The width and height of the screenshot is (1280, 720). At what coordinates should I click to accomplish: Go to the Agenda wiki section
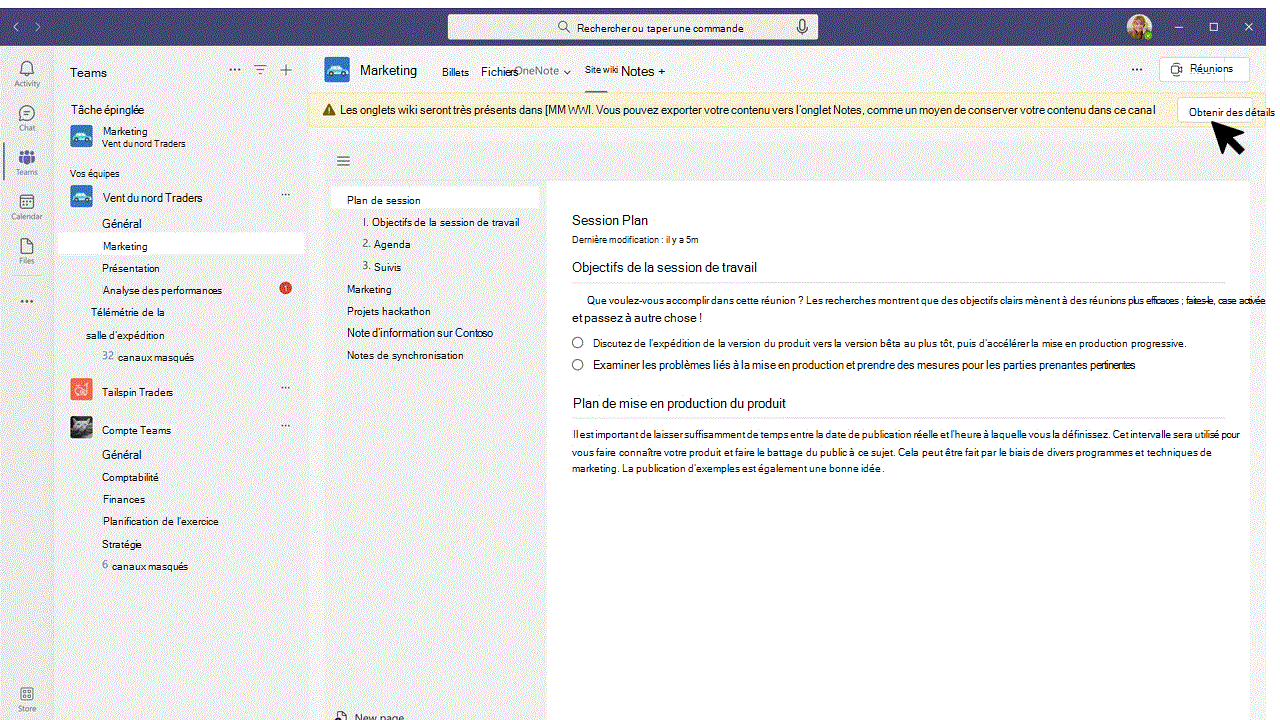pos(386,244)
